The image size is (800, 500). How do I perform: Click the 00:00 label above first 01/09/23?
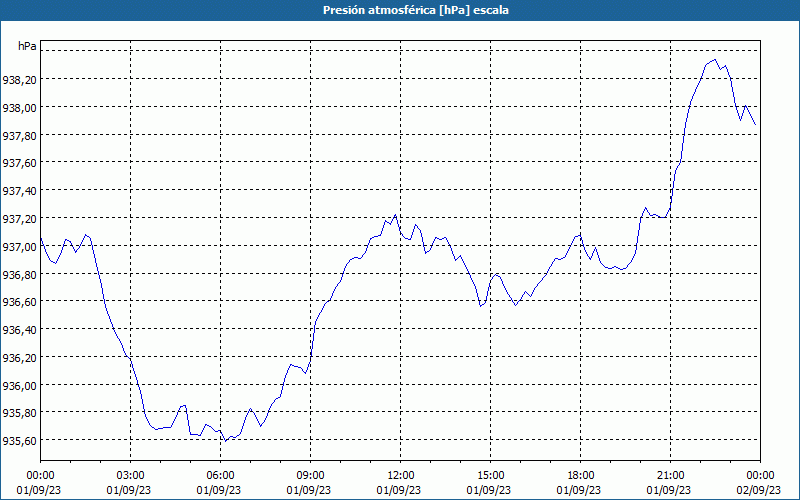(x=40, y=476)
